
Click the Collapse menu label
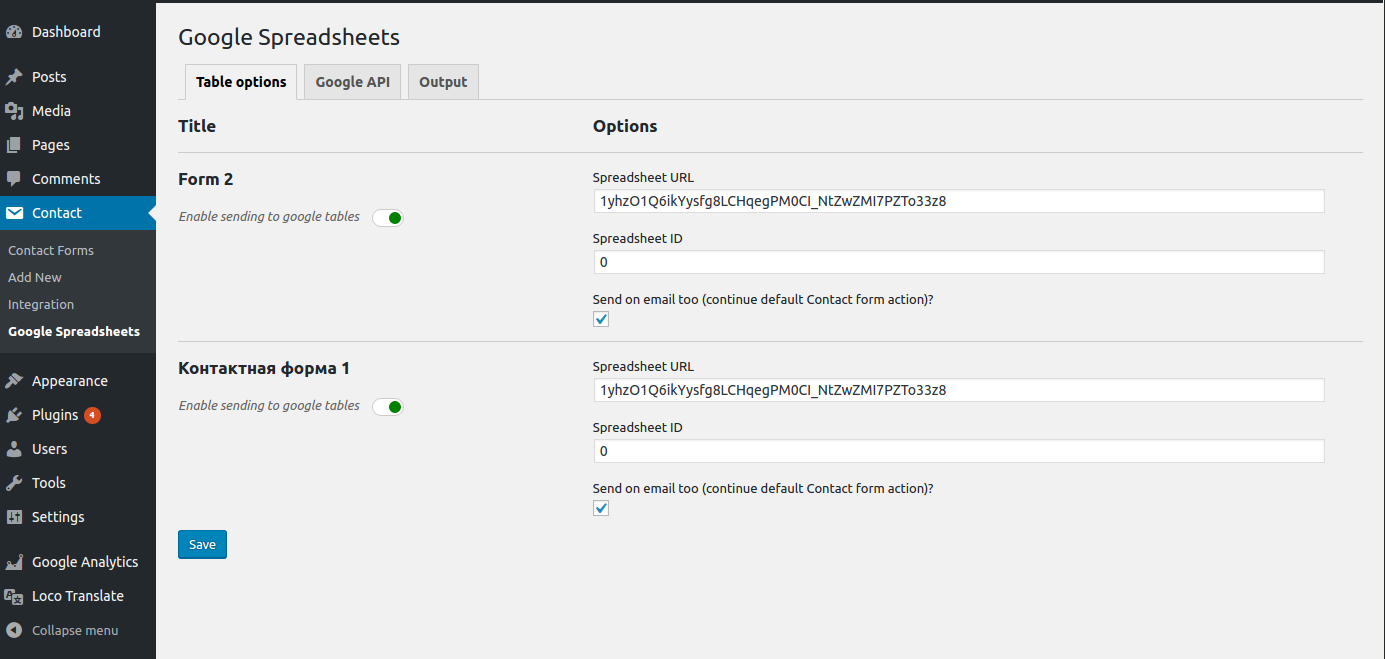pyautogui.click(x=75, y=630)
